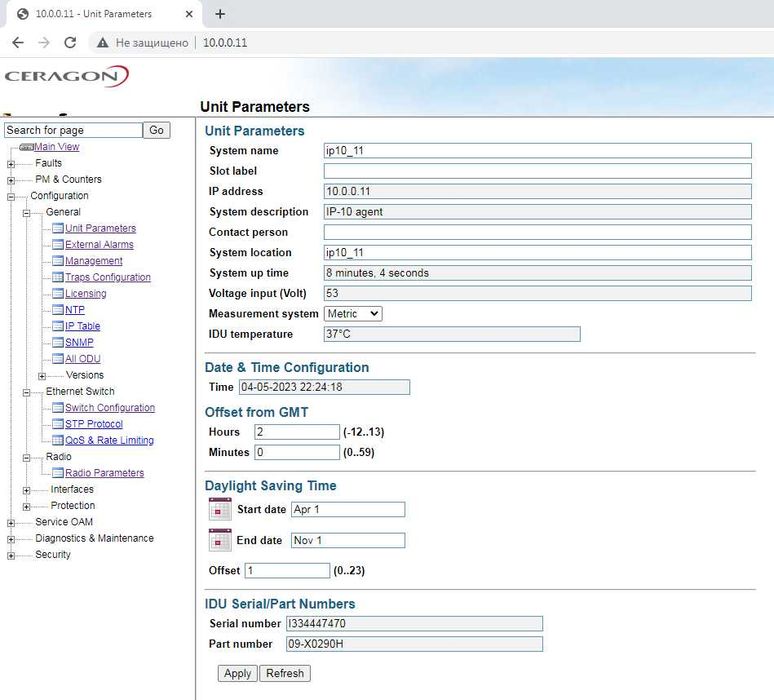The height and width of the screenshot is (700, 774).
Task: Click the page icon beside NTP
Action: click(58, 310)
